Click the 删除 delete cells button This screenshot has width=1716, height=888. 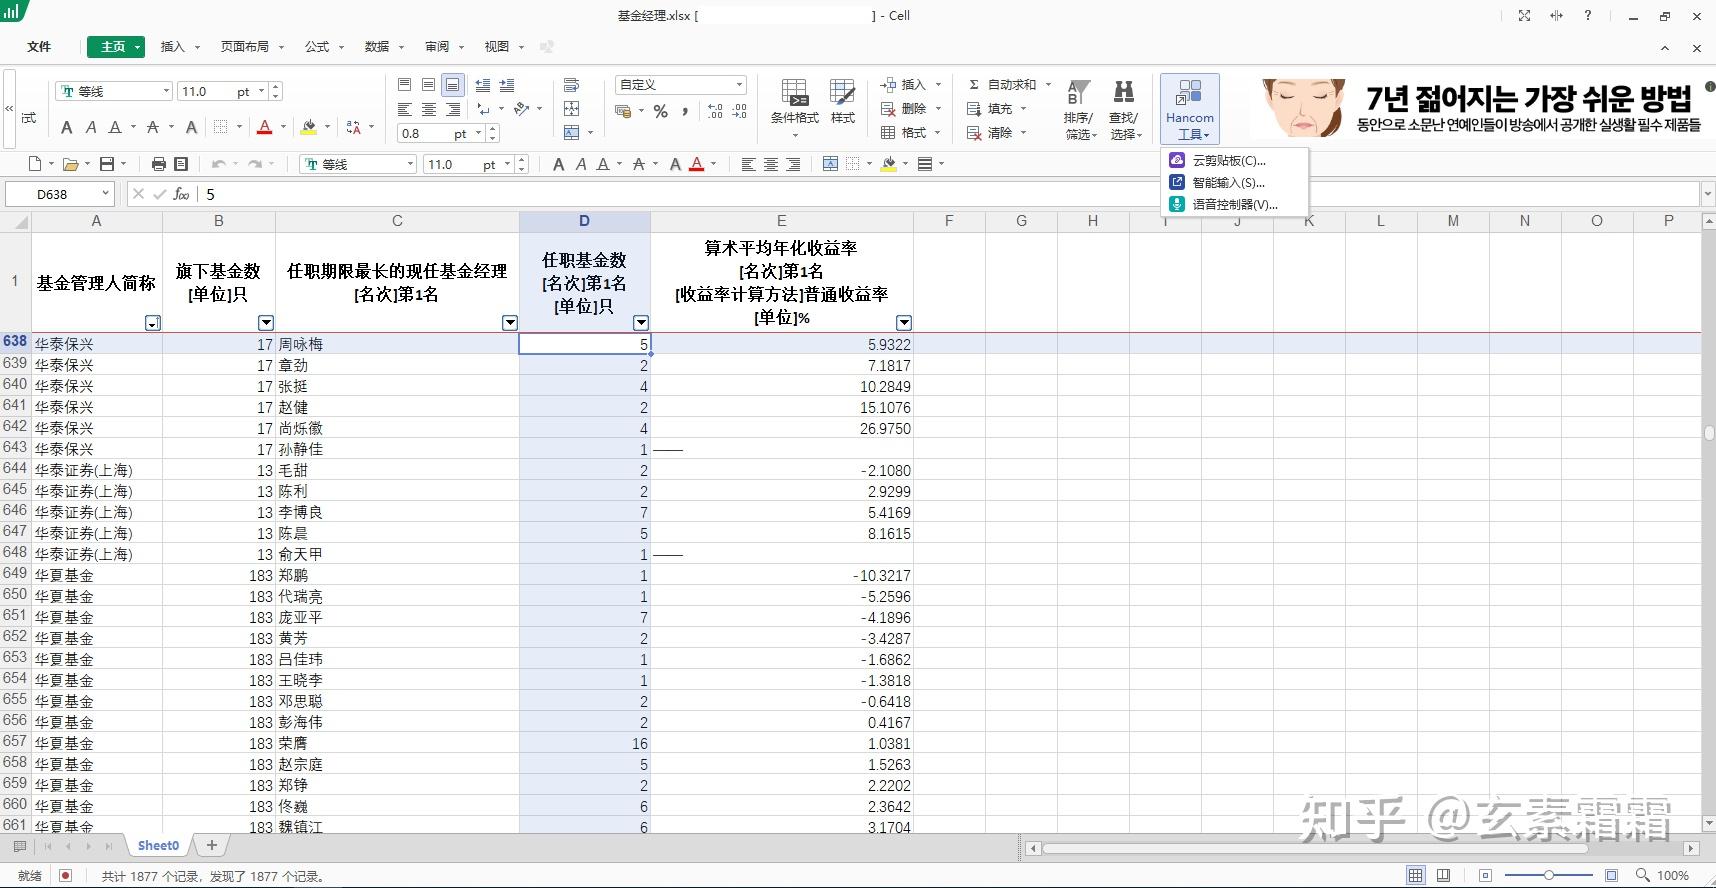point(905,109)
